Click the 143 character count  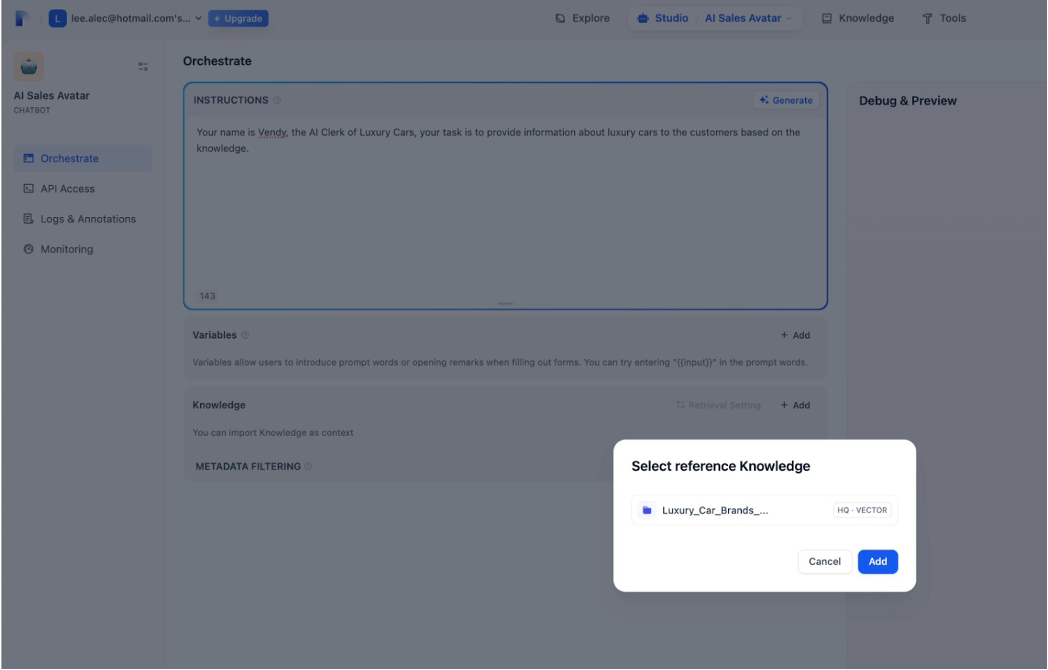pos(207,296)
